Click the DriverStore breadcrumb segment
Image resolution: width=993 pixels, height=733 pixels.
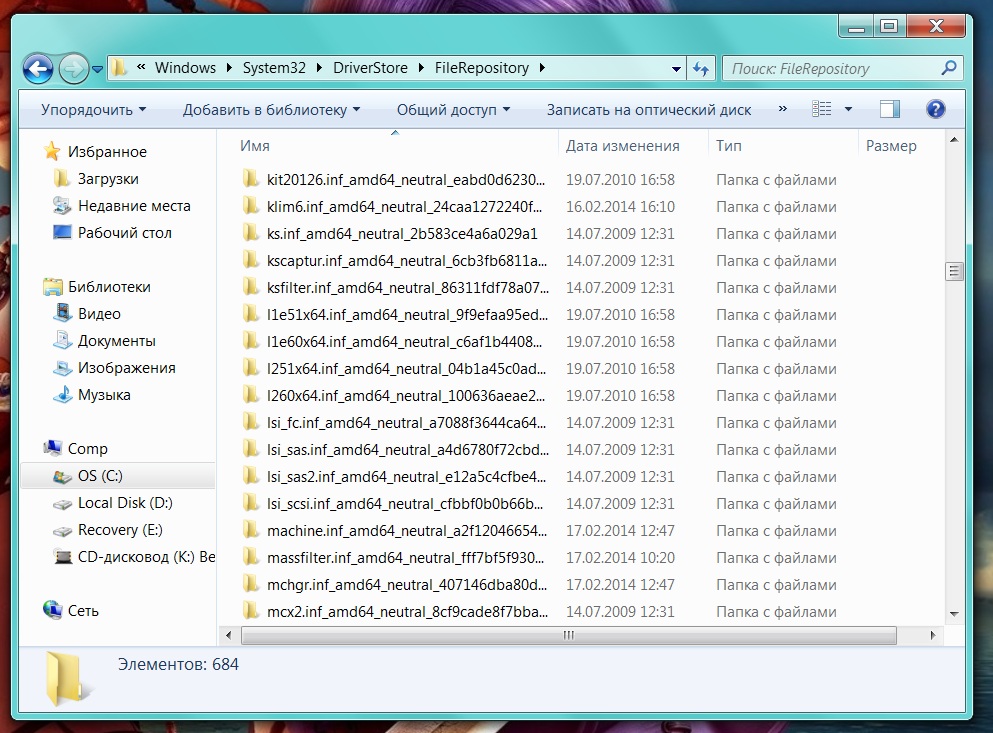(x=370, y=68)
